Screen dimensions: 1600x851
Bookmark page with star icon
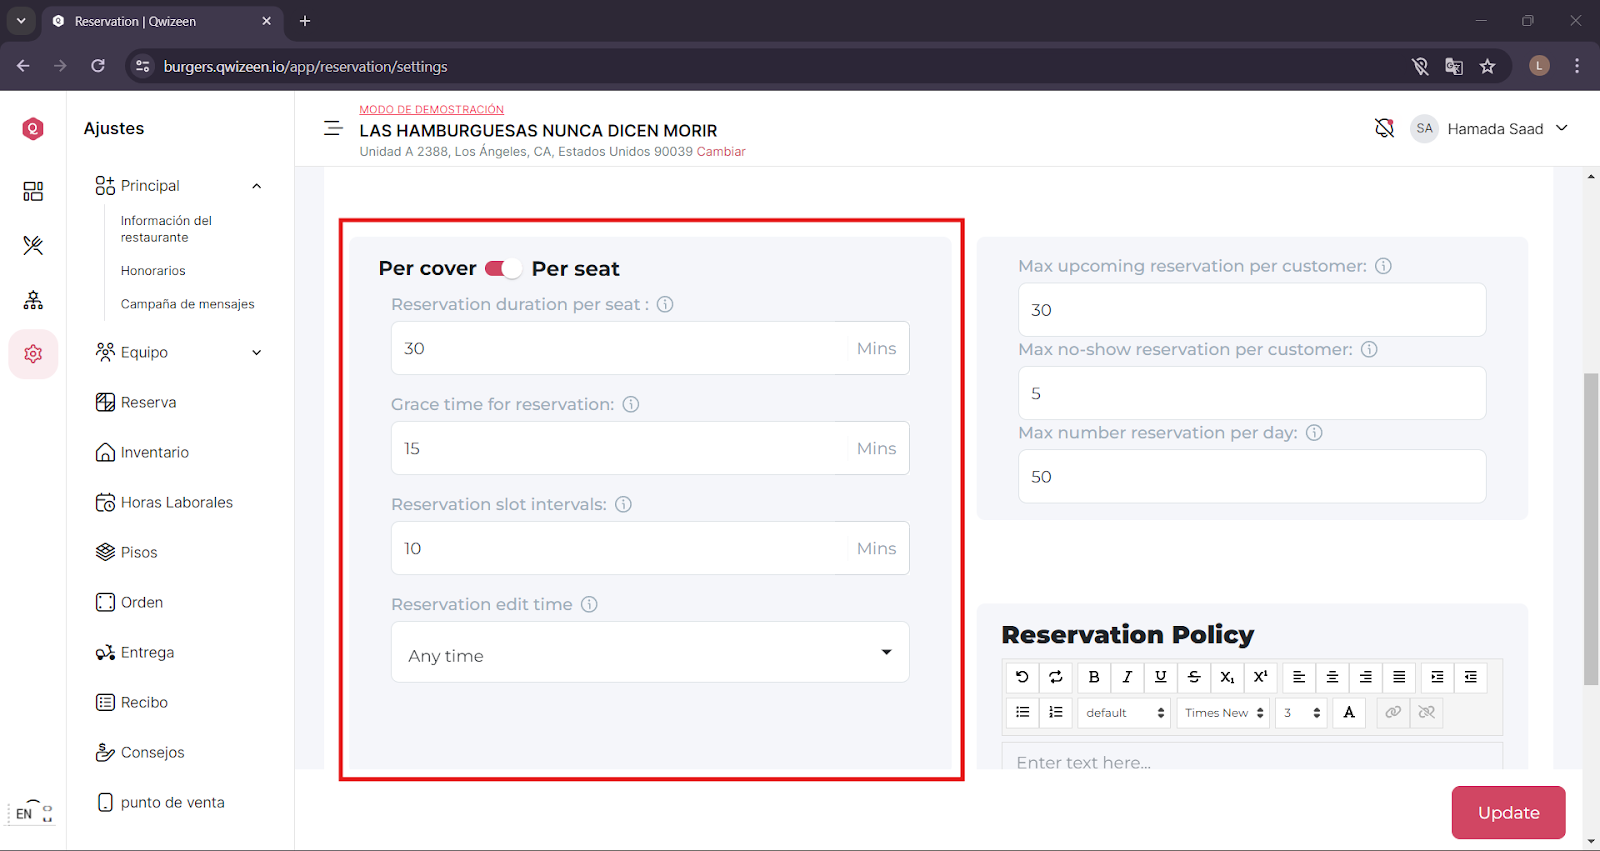point(1488,66)
